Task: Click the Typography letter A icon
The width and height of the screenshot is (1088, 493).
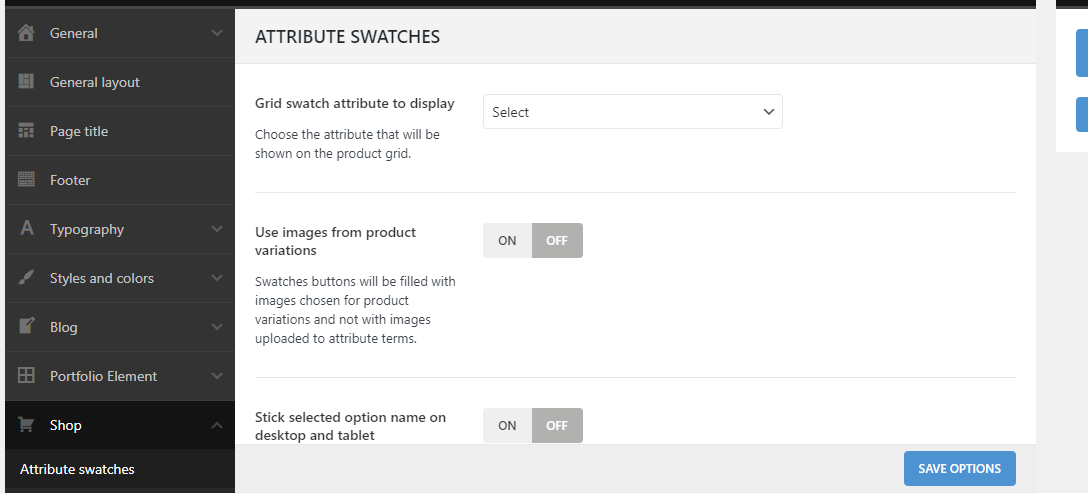Action: 27,229
